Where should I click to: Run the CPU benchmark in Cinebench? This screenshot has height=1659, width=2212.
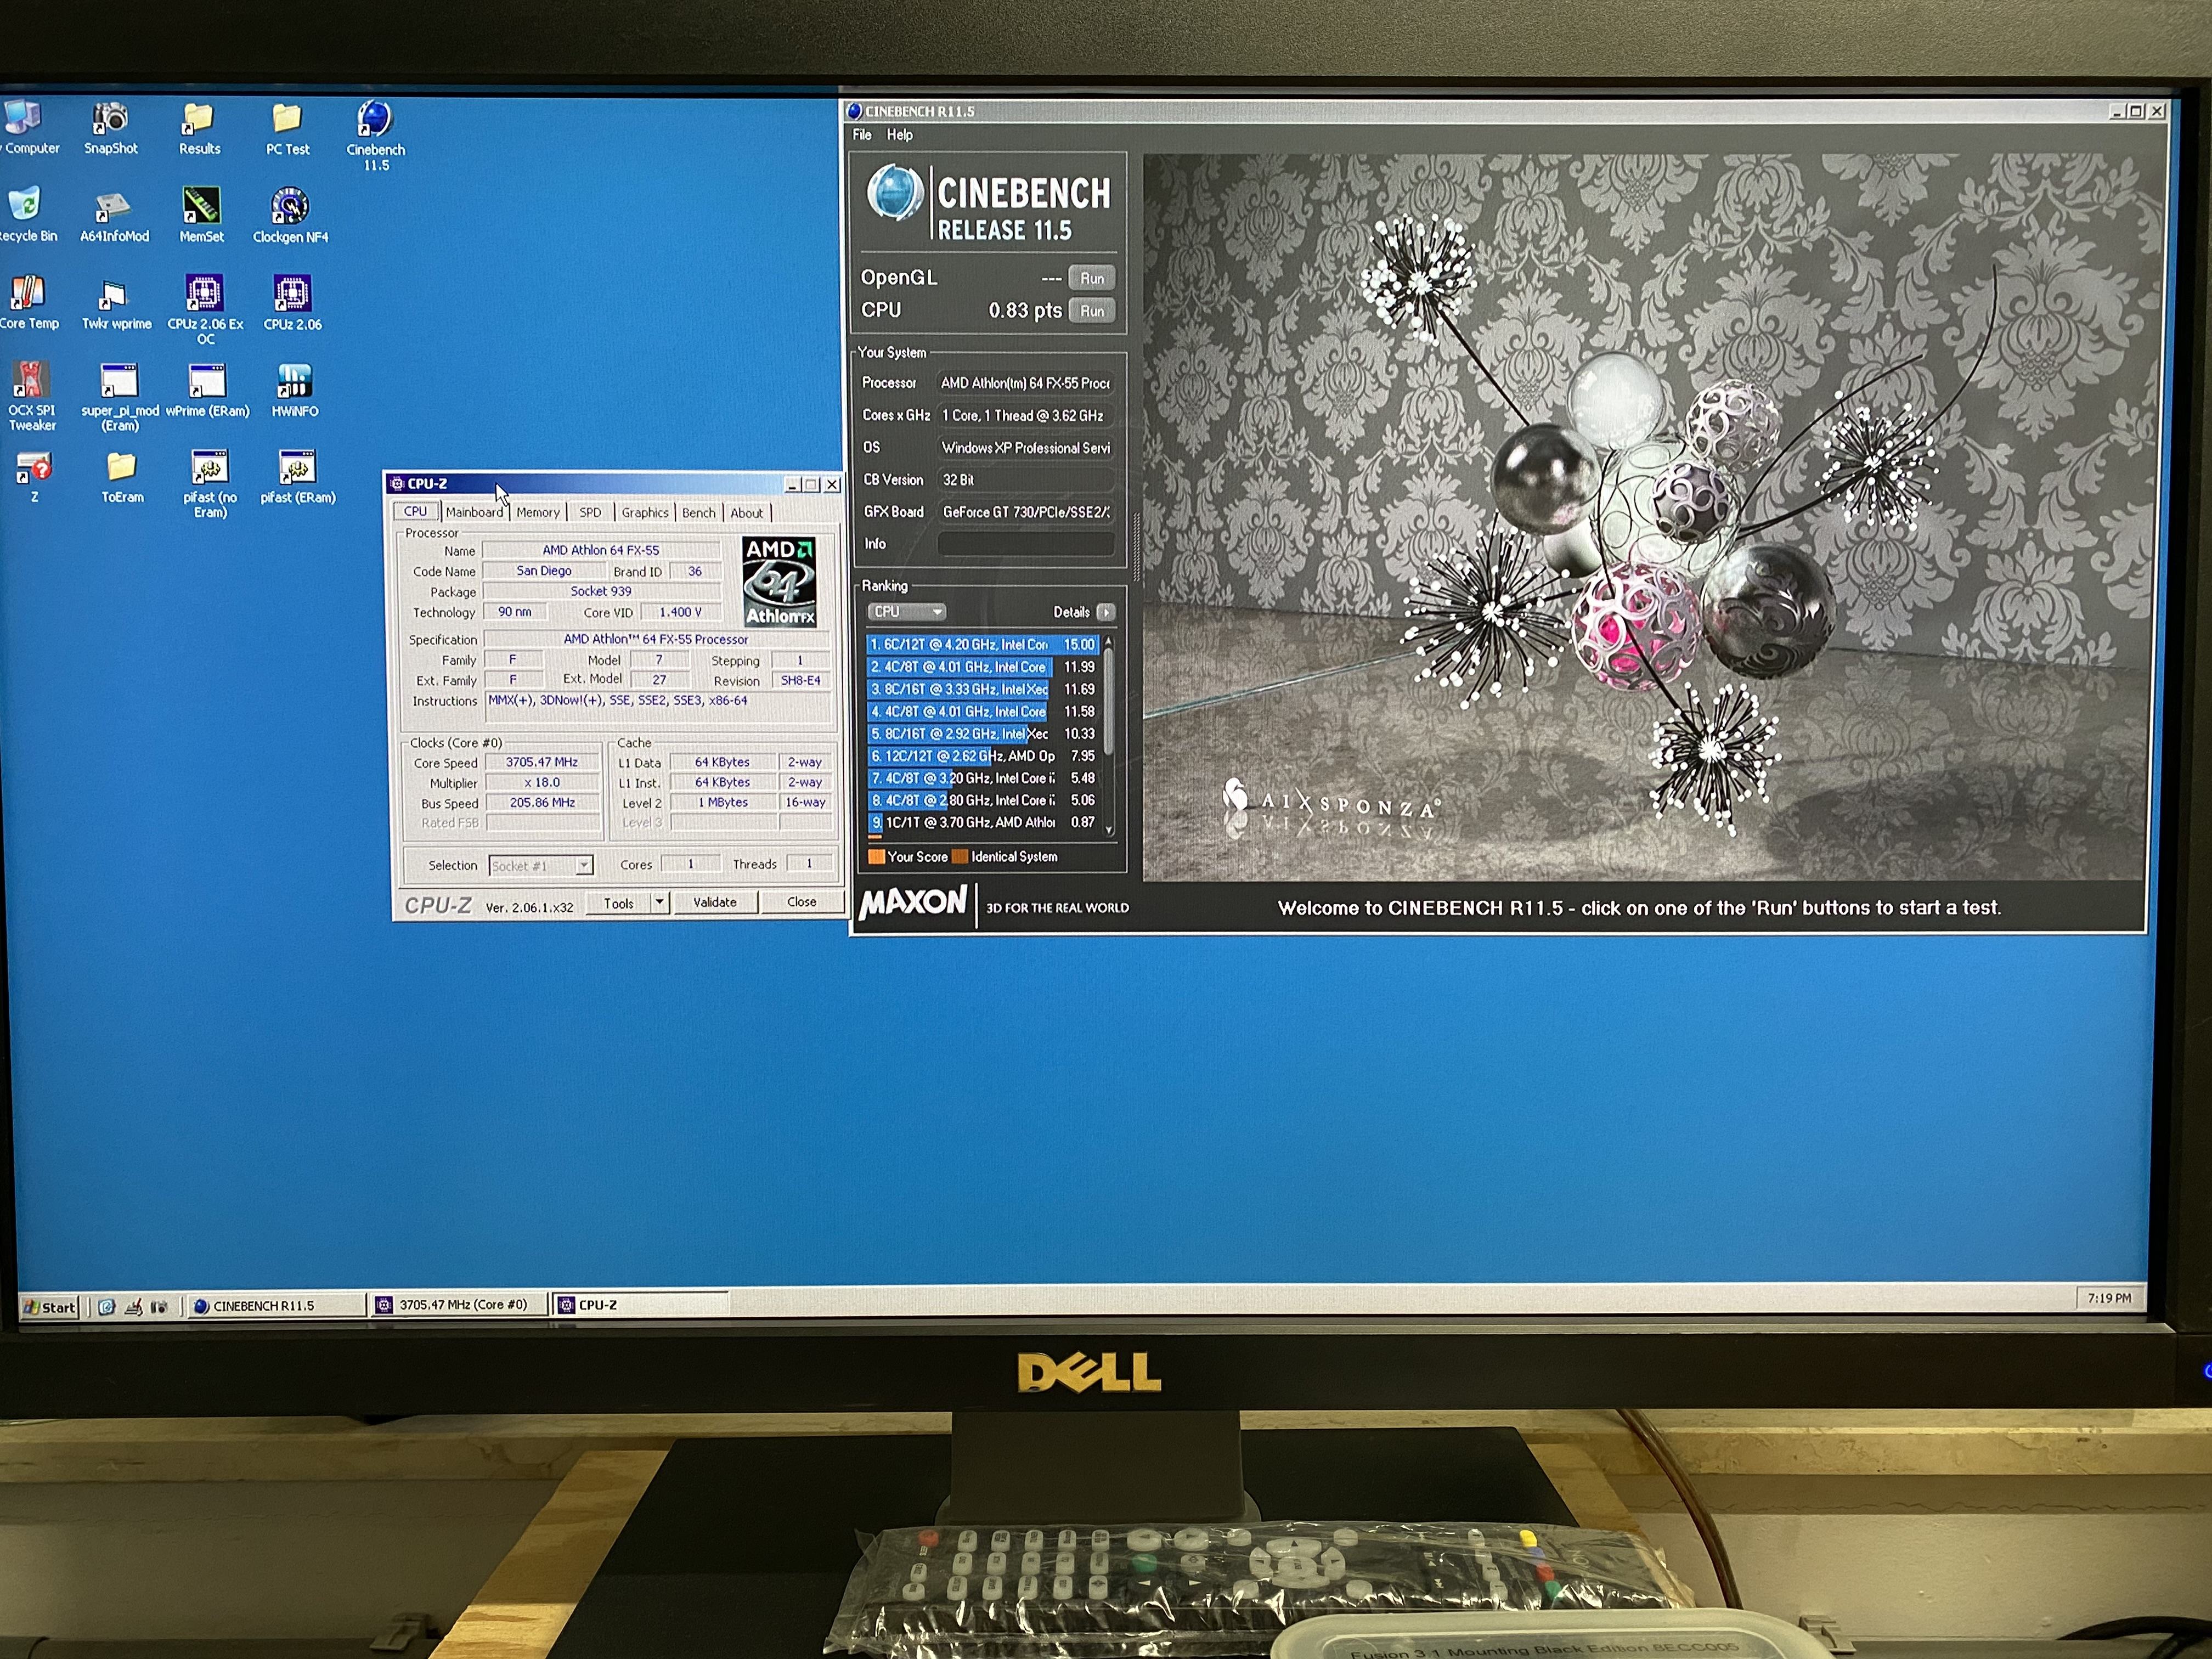tap(1091, 311)
